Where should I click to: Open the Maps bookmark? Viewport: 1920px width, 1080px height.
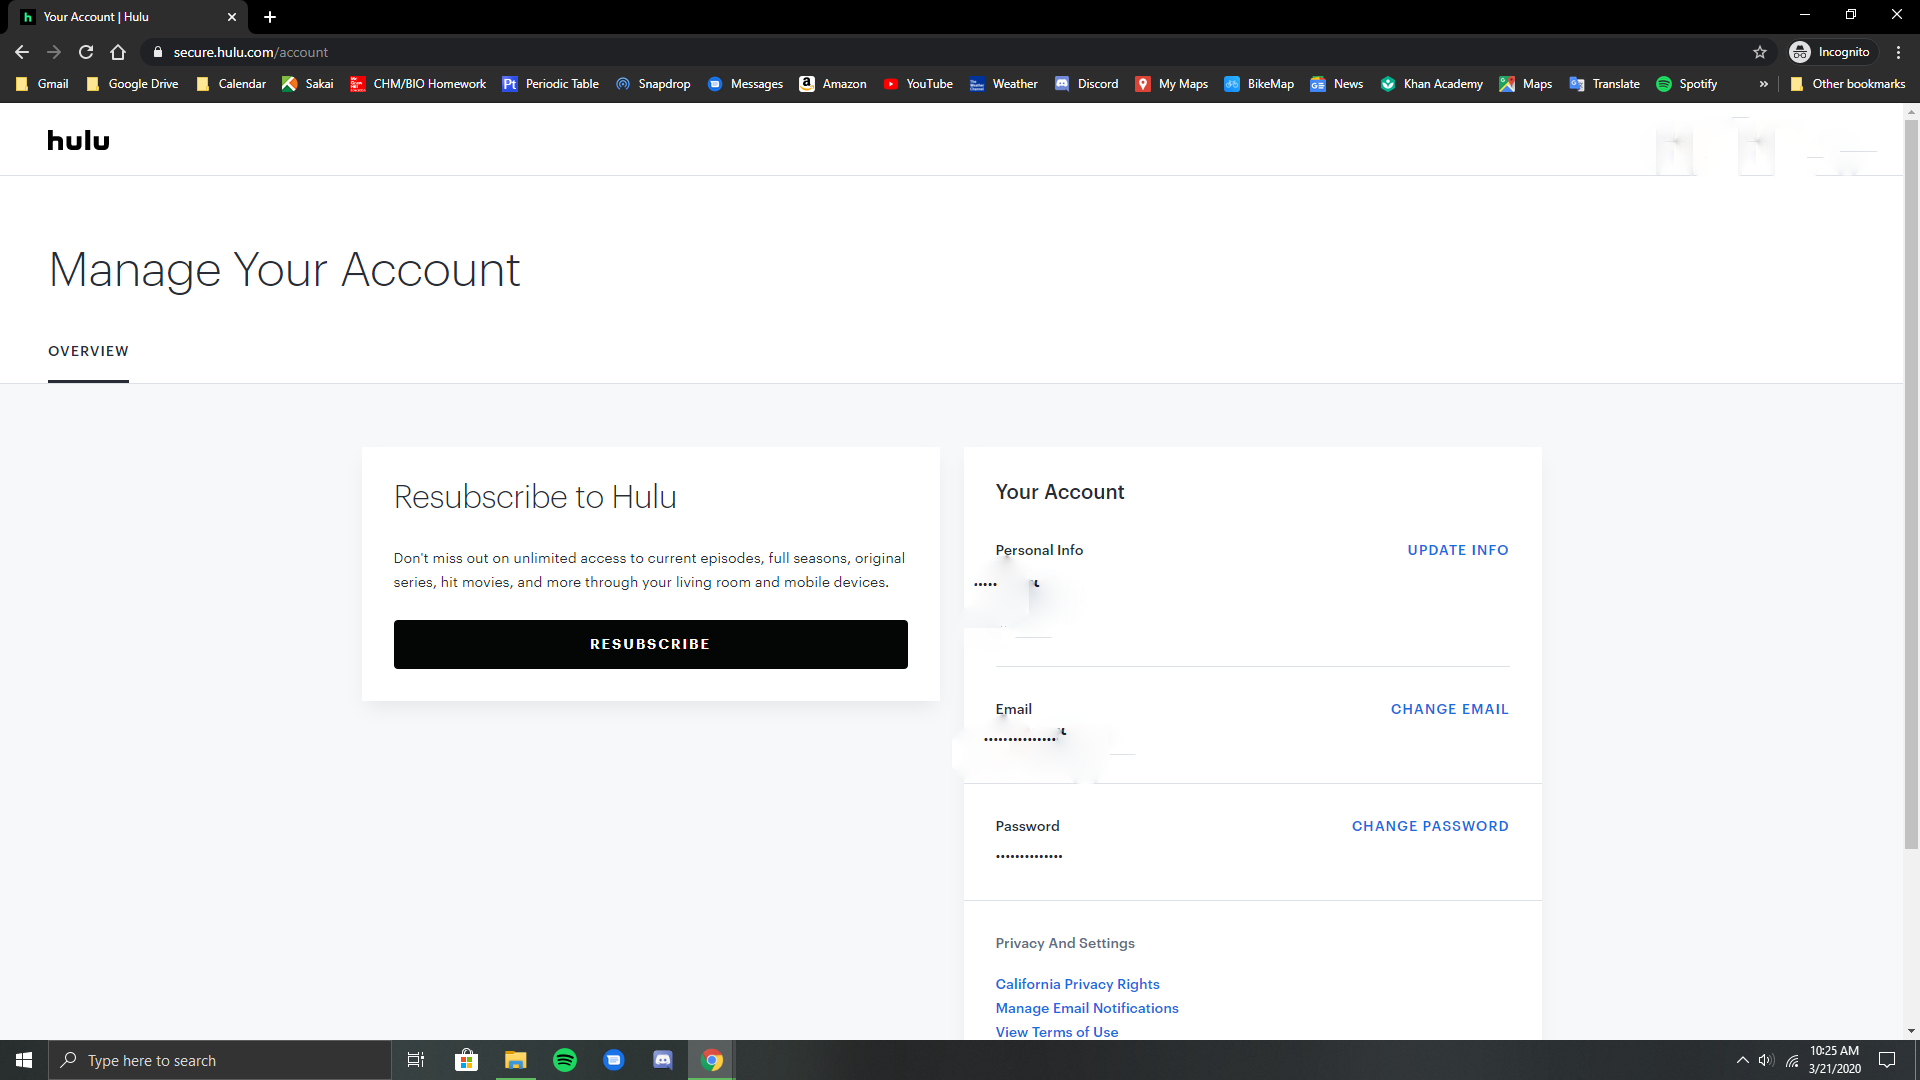[x=1526, y=84]
